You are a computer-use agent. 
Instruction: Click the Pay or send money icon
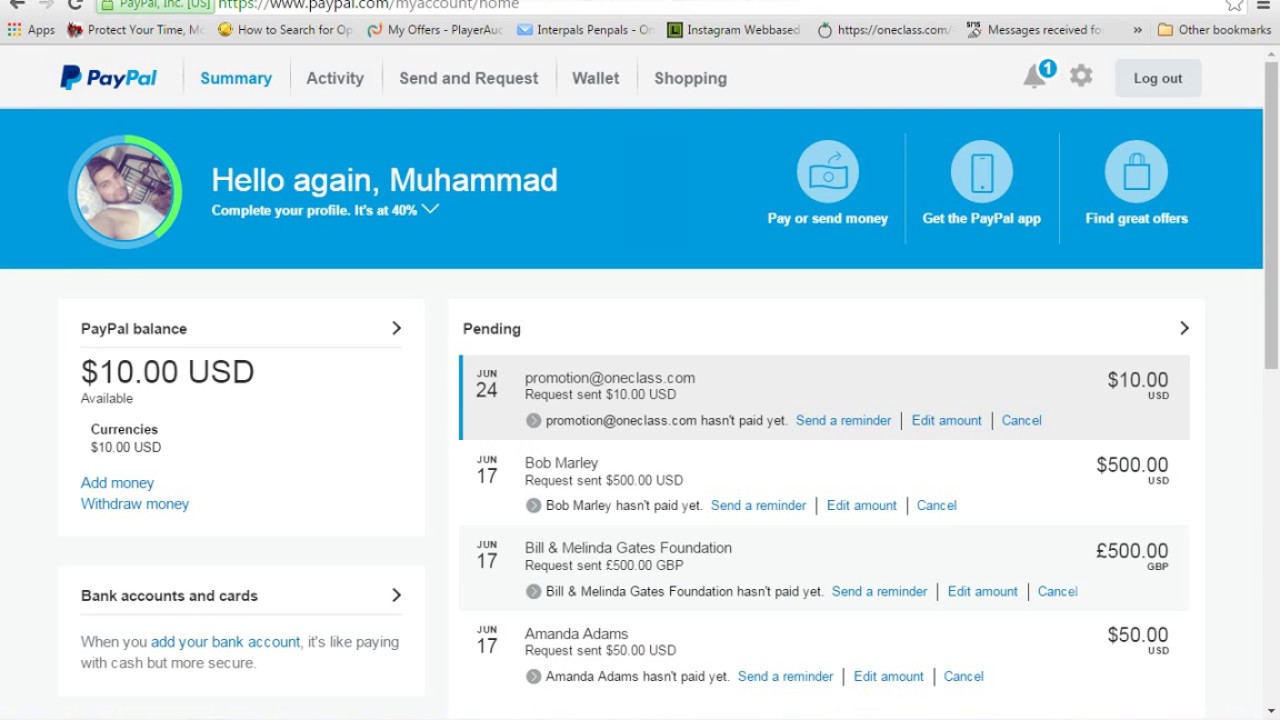pos(827,172)
